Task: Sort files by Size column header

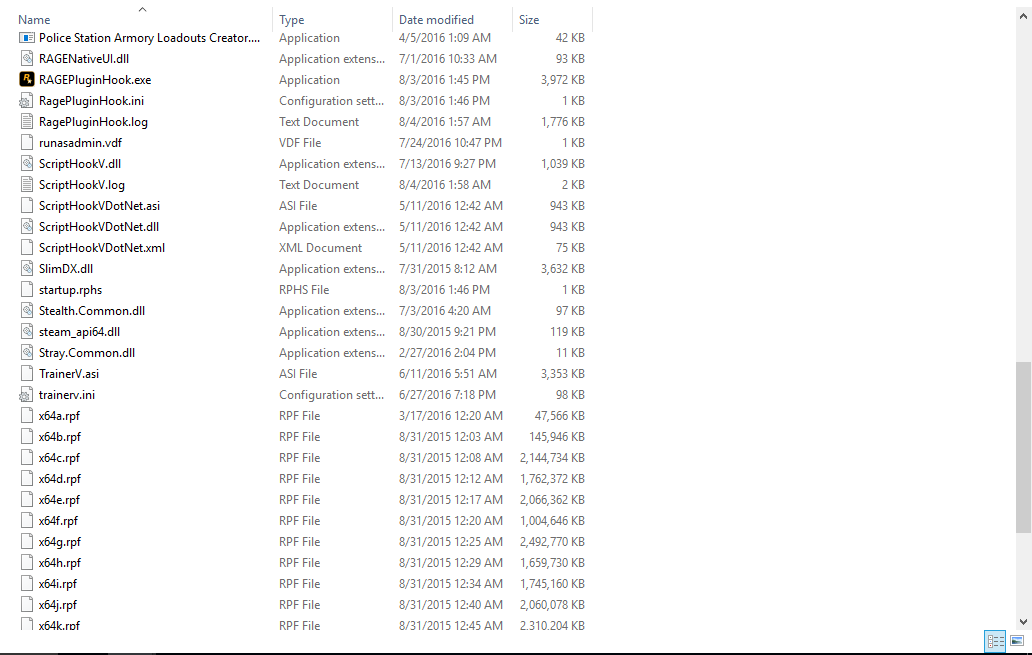Action: point(529,20)
